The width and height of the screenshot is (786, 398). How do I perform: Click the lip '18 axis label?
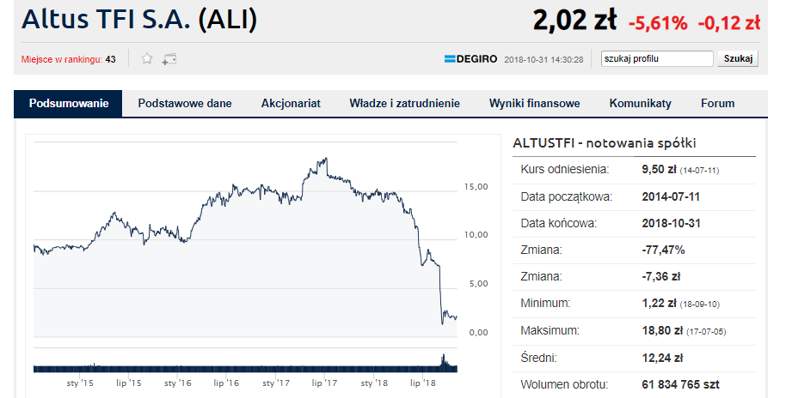click(423, 383)
